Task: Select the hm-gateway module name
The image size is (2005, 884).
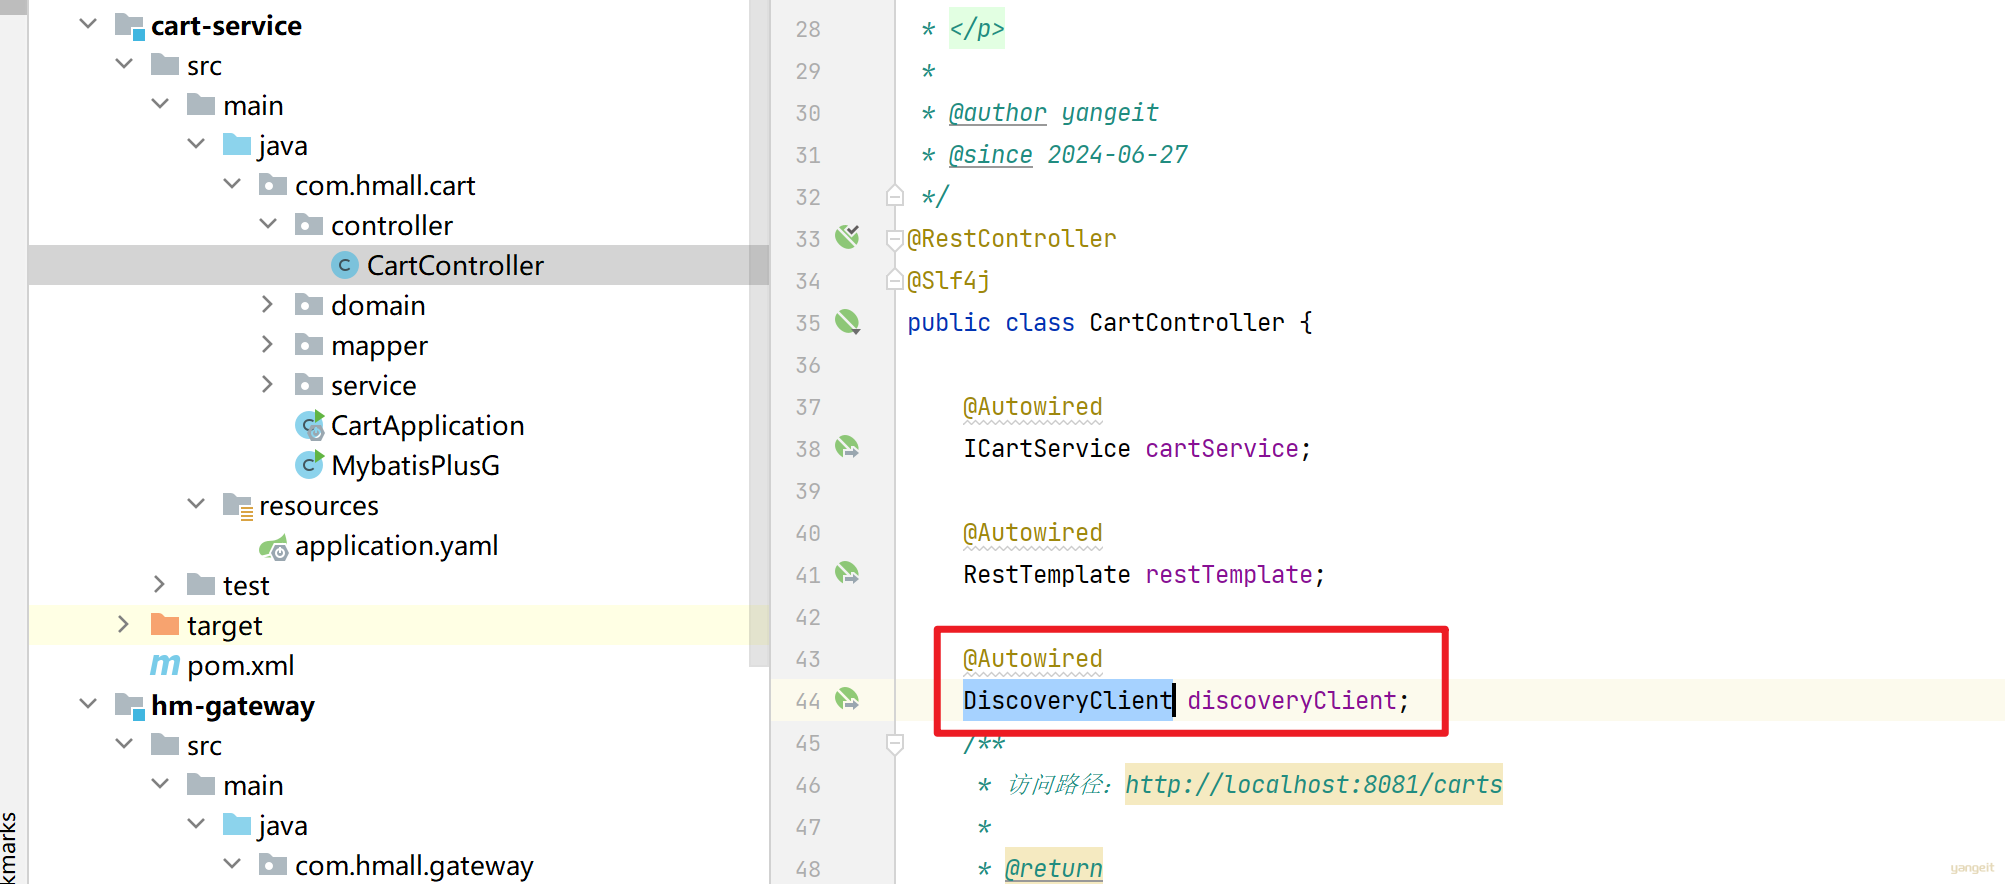Action: tap(232, 705)
